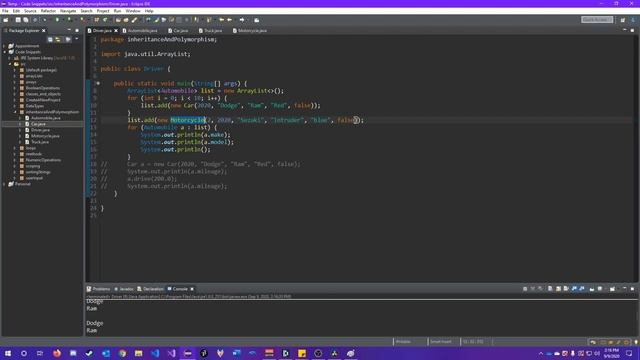Screen dimensions: 640x360
Task: Expand the arrayLists package
Action: tap(15, 76)
